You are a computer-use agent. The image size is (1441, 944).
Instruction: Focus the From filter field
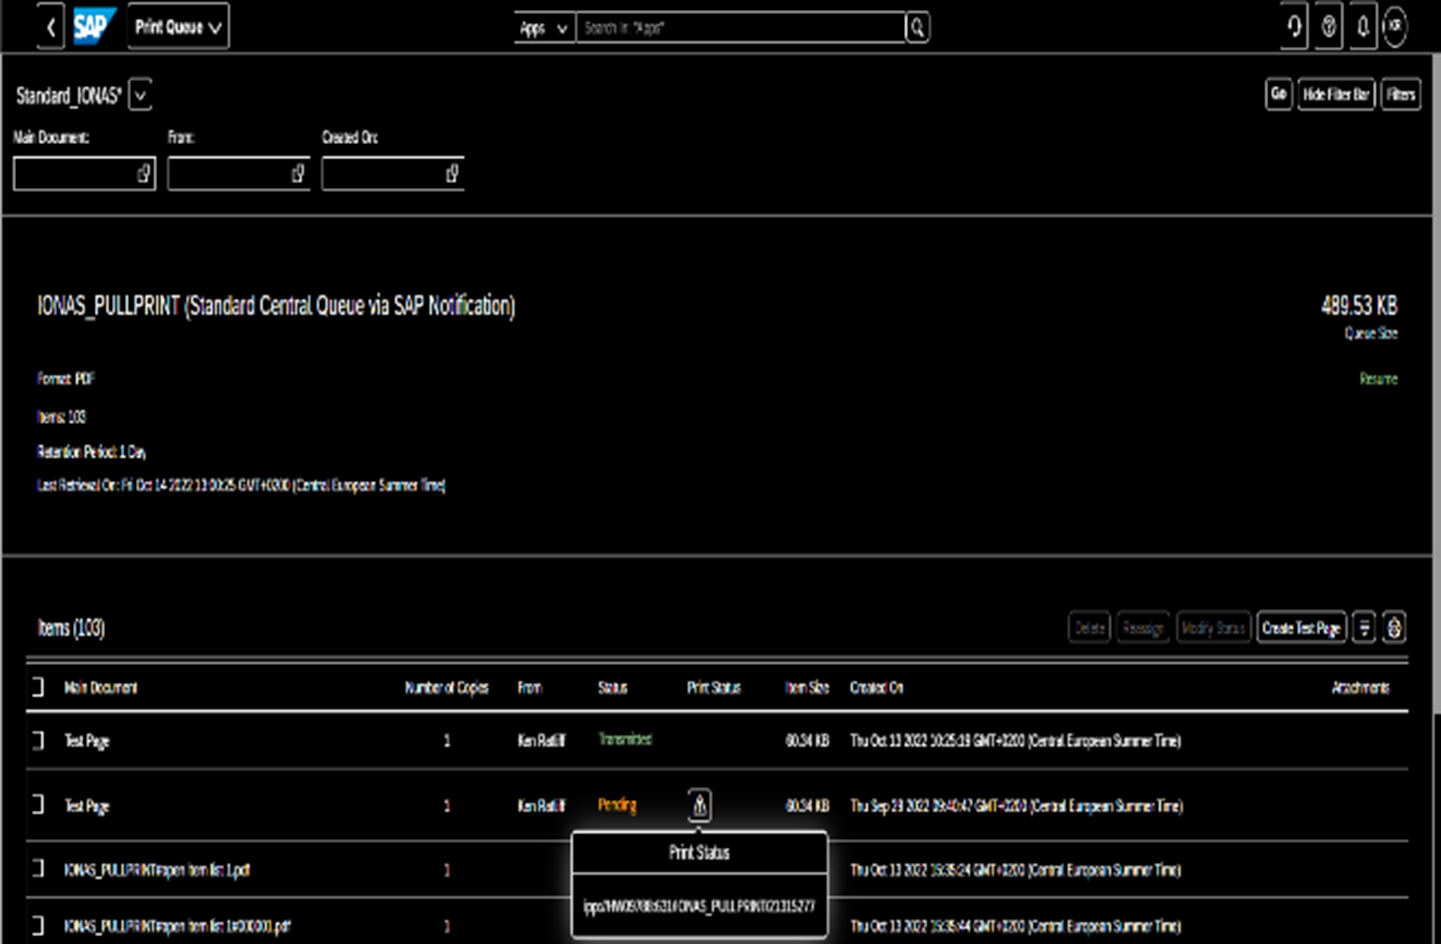coord(238,173)
